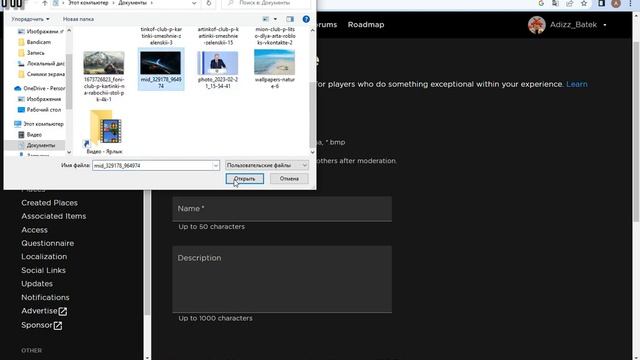Expand the file name history dropdown
This screenshot has height=360, width=640.
pyautogui.click(x=216, y=166)
